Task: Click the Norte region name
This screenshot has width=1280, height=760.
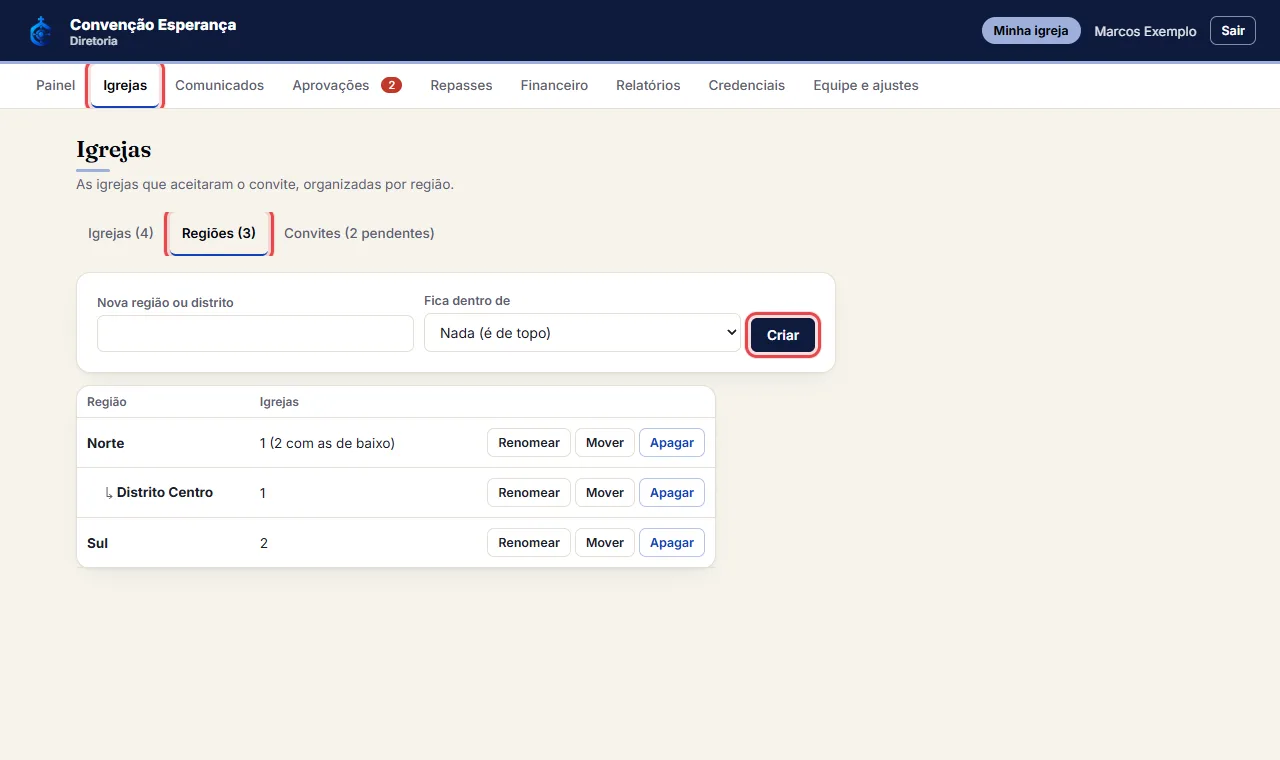Action: 106,443
